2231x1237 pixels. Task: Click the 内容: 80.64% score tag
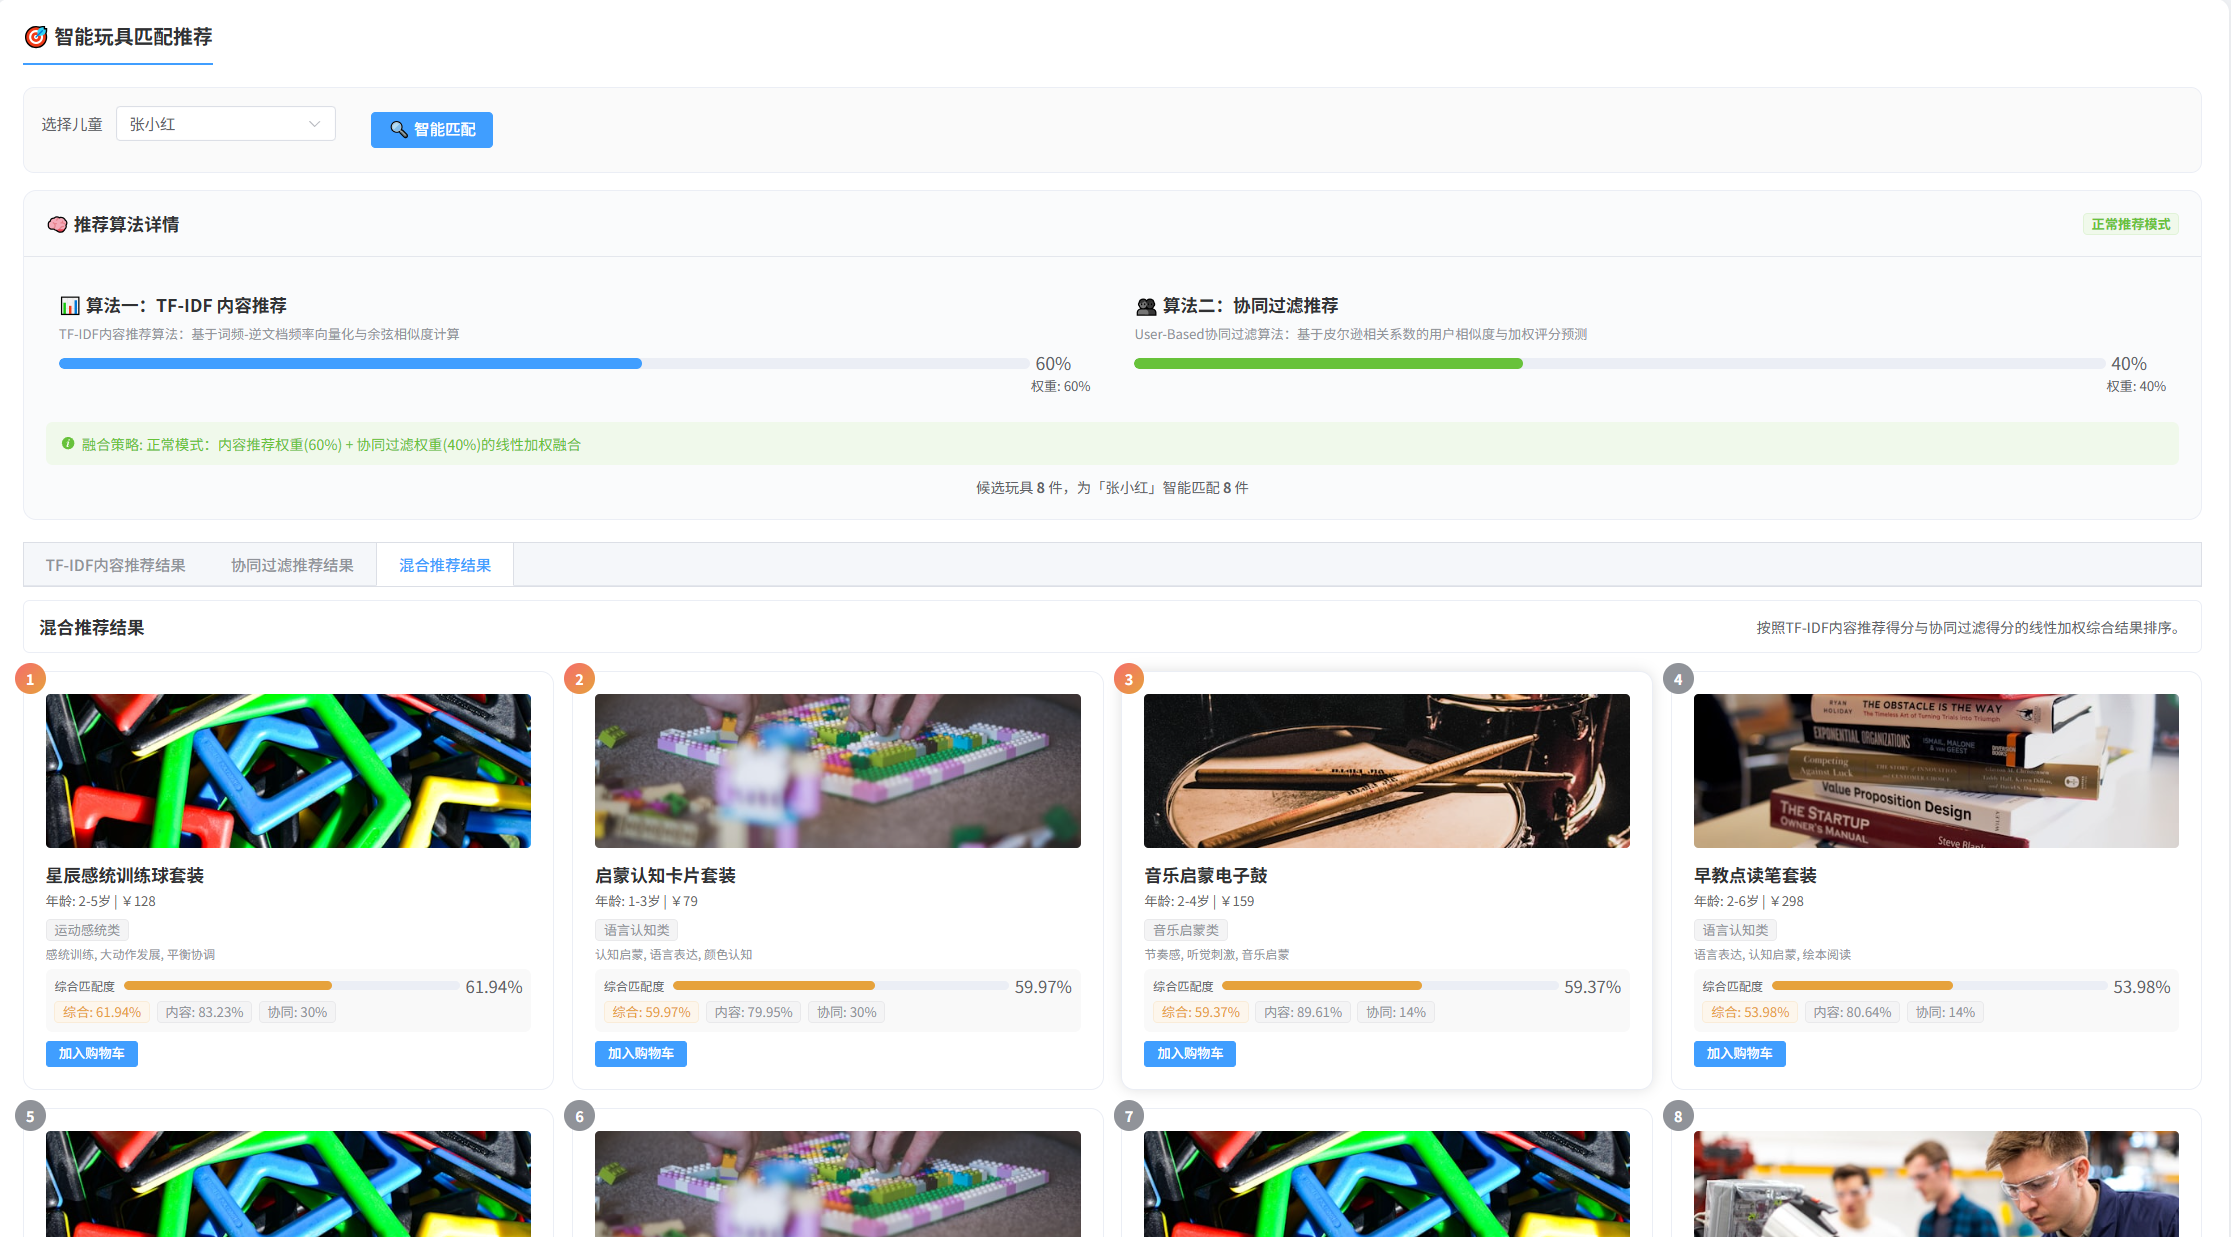click(1853, 1012)
